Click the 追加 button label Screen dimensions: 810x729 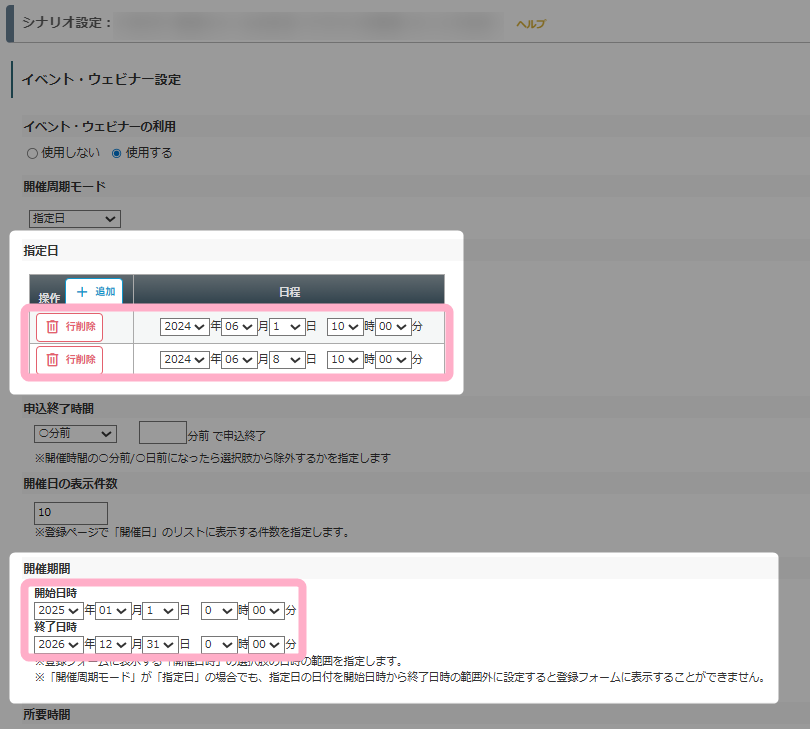(x=105, y=292)
